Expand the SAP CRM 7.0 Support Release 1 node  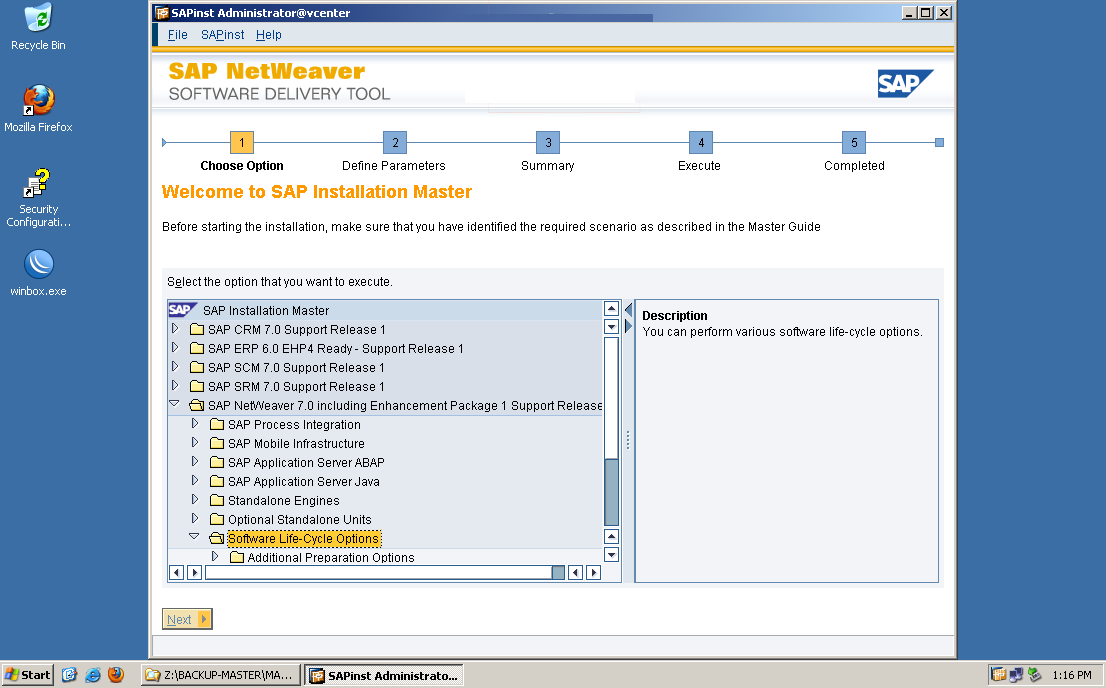tap(175, 329)
